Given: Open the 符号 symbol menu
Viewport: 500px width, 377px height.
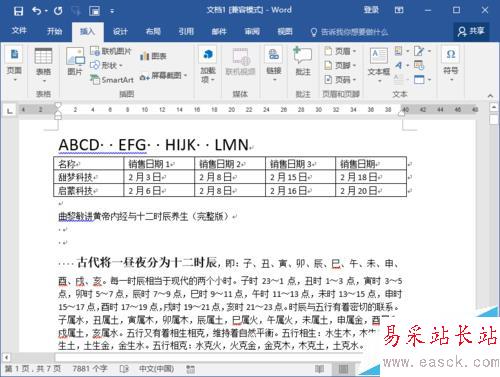Looking at the screenshot, I should point(451,65).
